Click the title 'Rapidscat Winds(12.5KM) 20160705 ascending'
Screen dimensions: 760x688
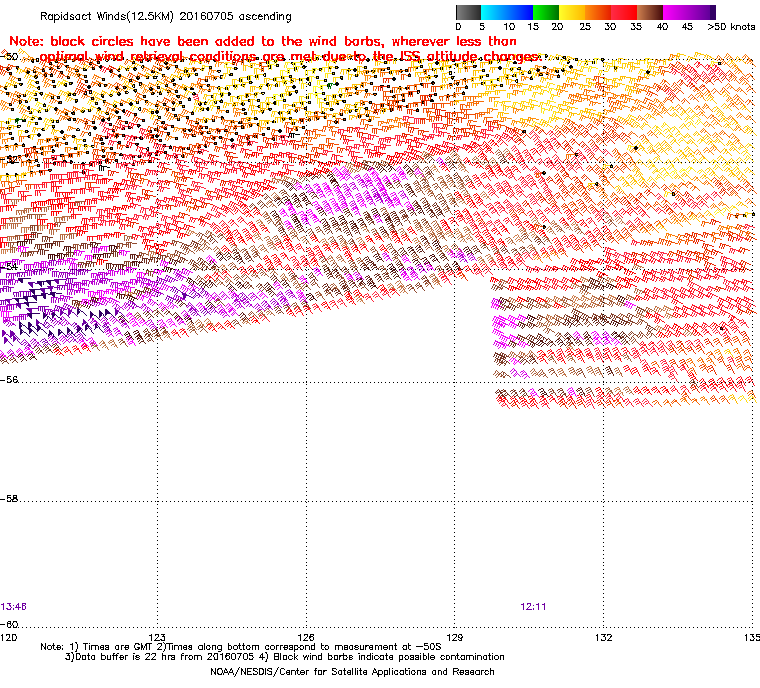166,16
